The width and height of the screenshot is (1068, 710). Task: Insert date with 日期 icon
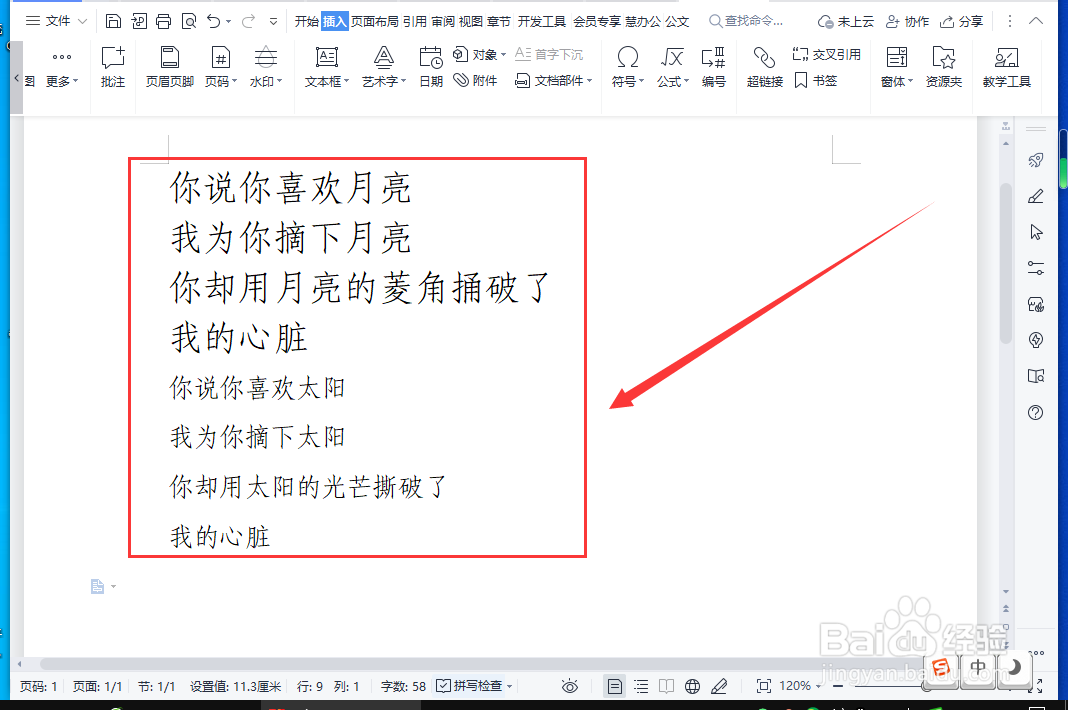pos(431,68)
